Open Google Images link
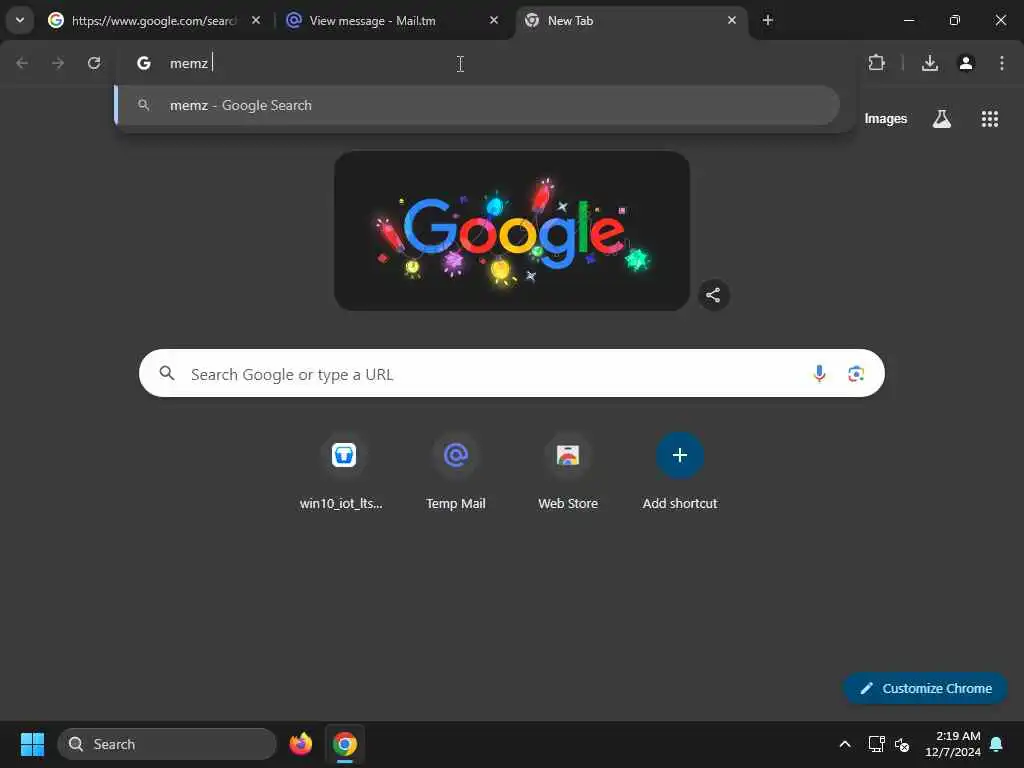The height and width of the screenshot is (768, 1024). point(886,119)
